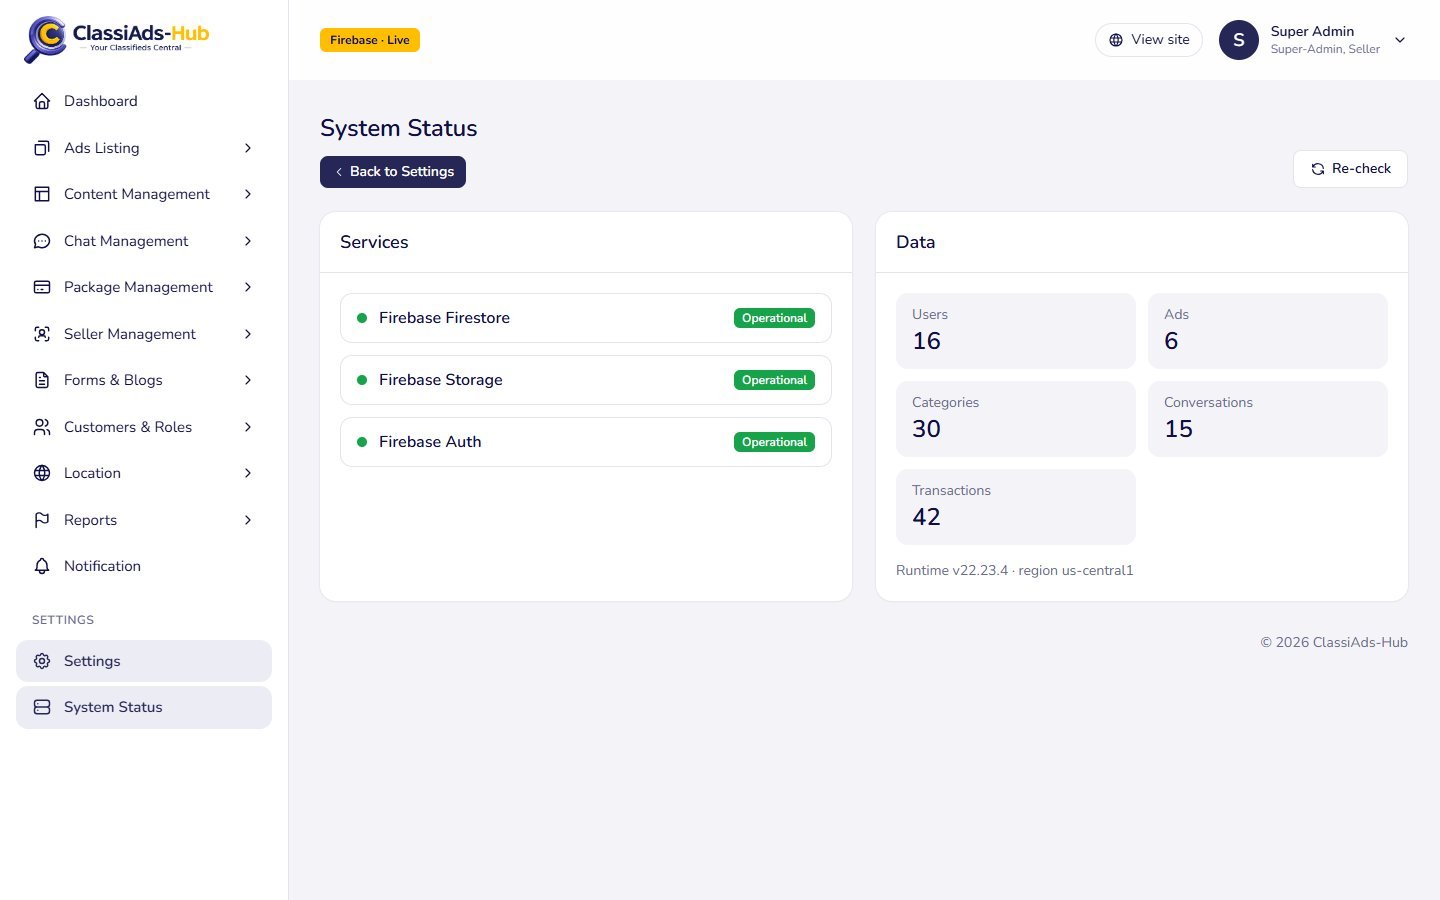Expand the Forms & Blogs chevron
This screenshot has height=900, width=1440.
click(248, 380)
